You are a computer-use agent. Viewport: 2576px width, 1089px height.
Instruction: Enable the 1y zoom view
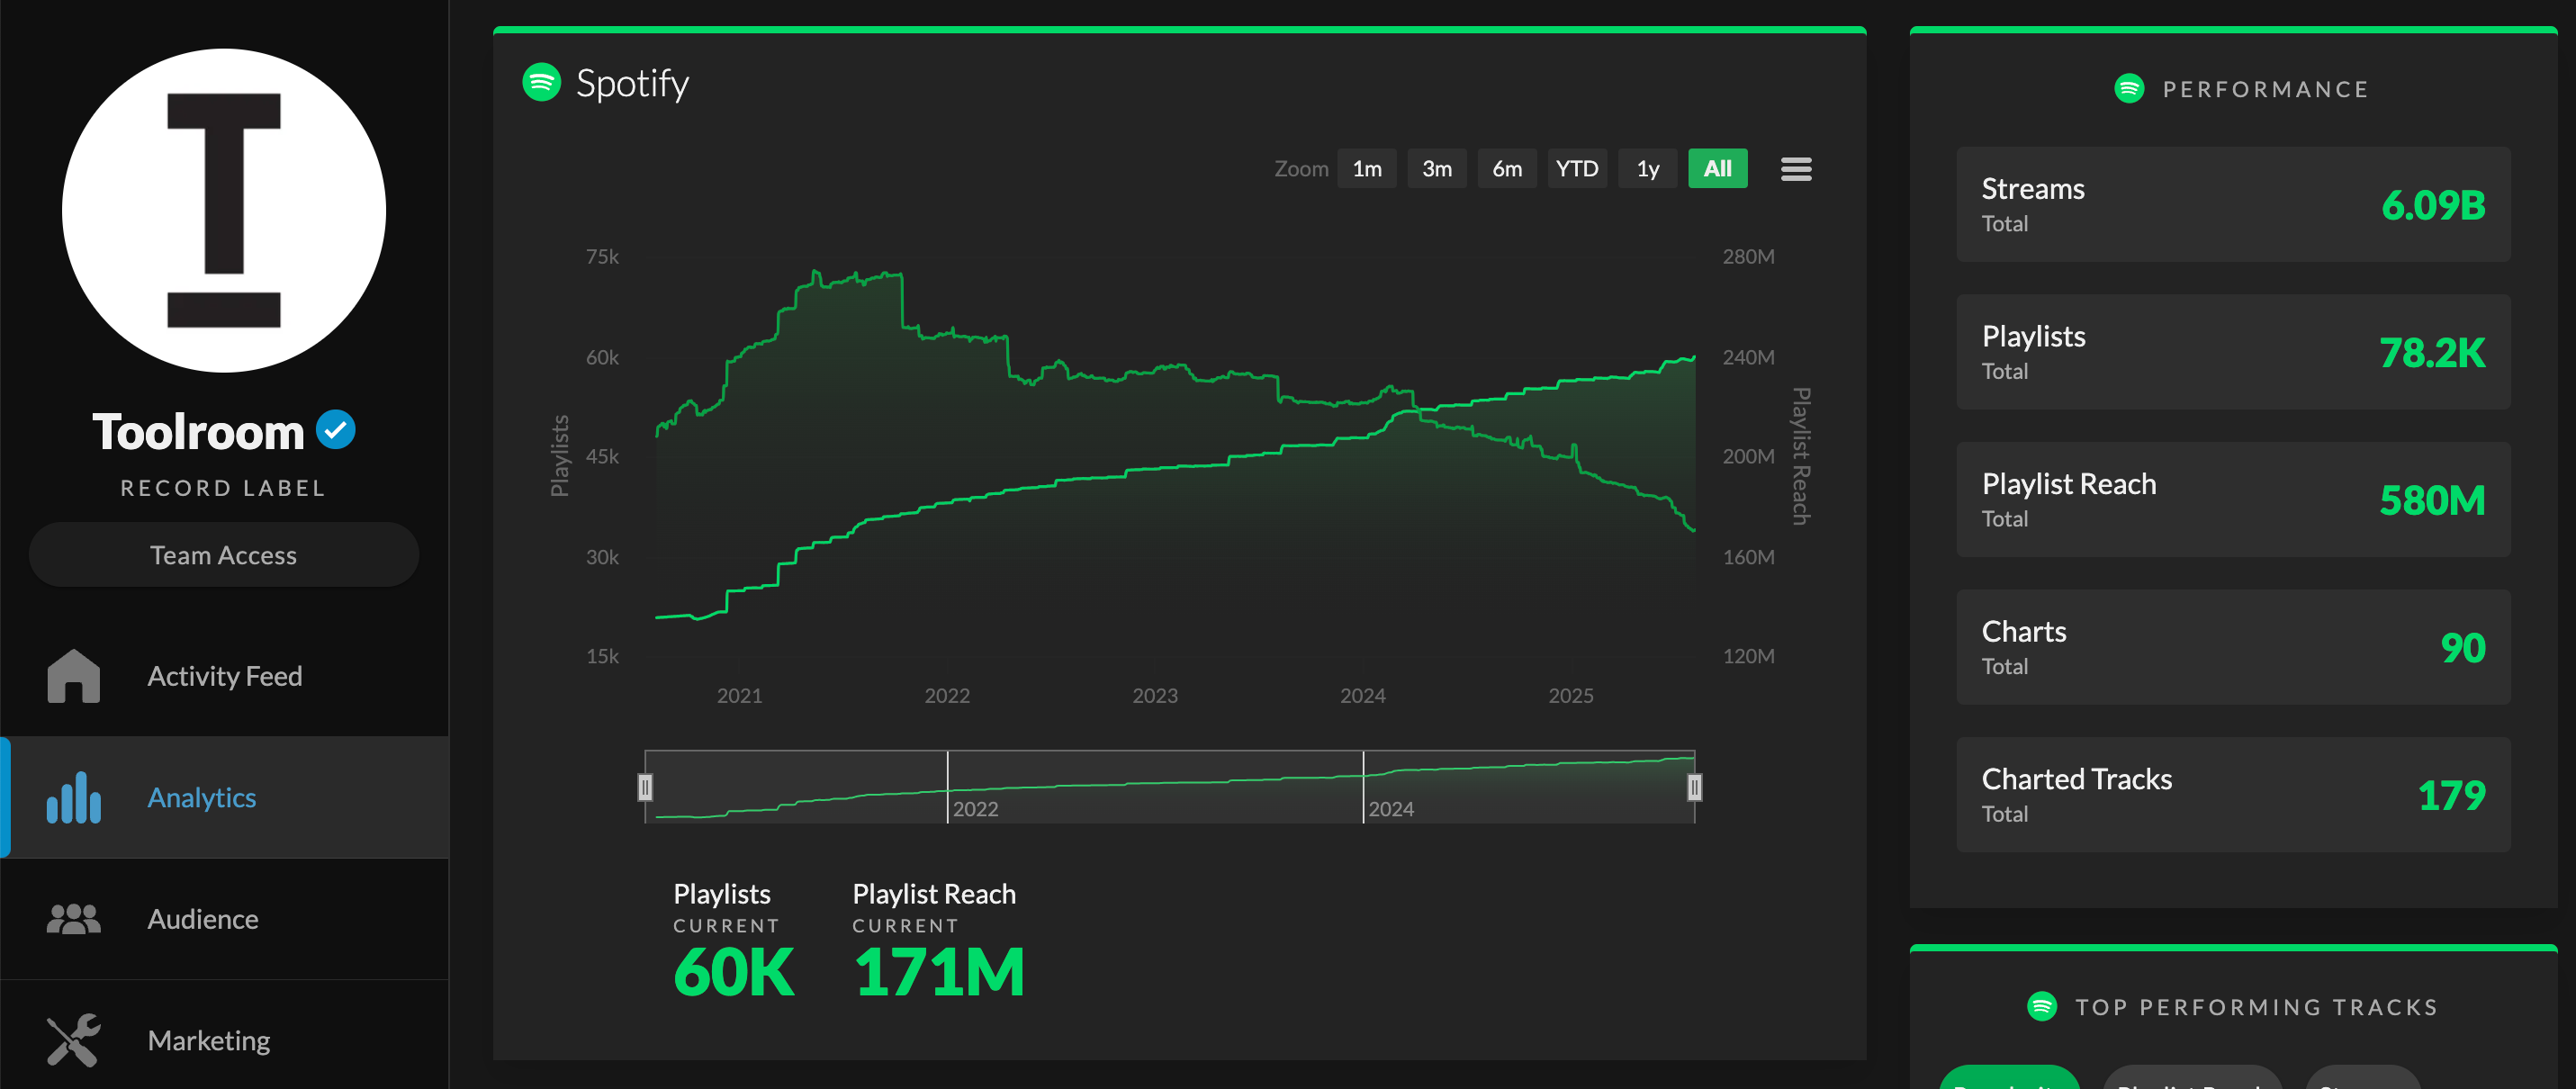pos(1647,168)
